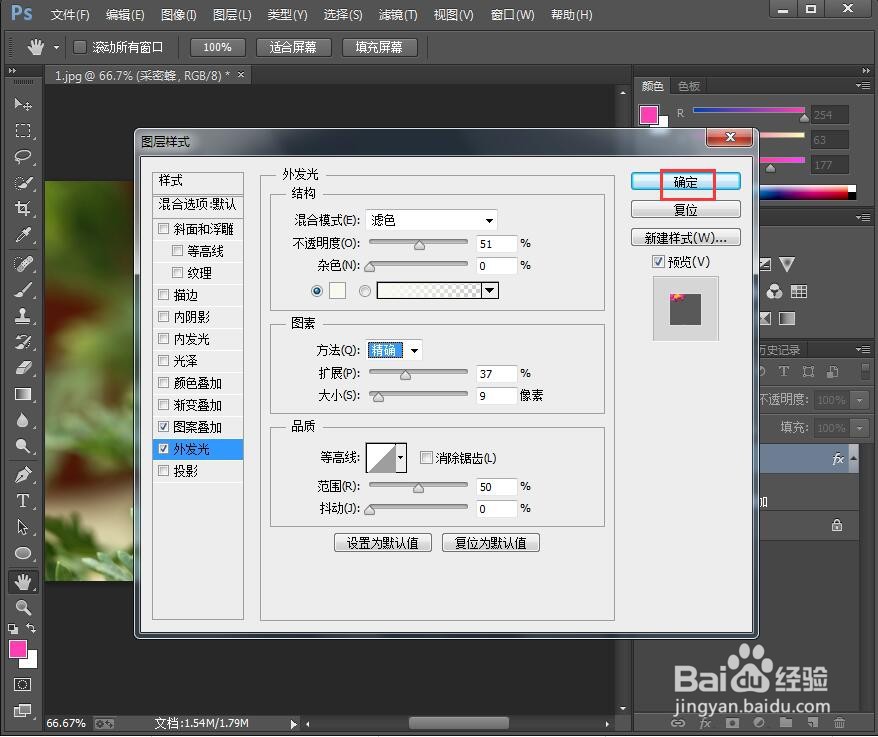Enable the 投影 layer style checkbox

click(x=164, y=470)
